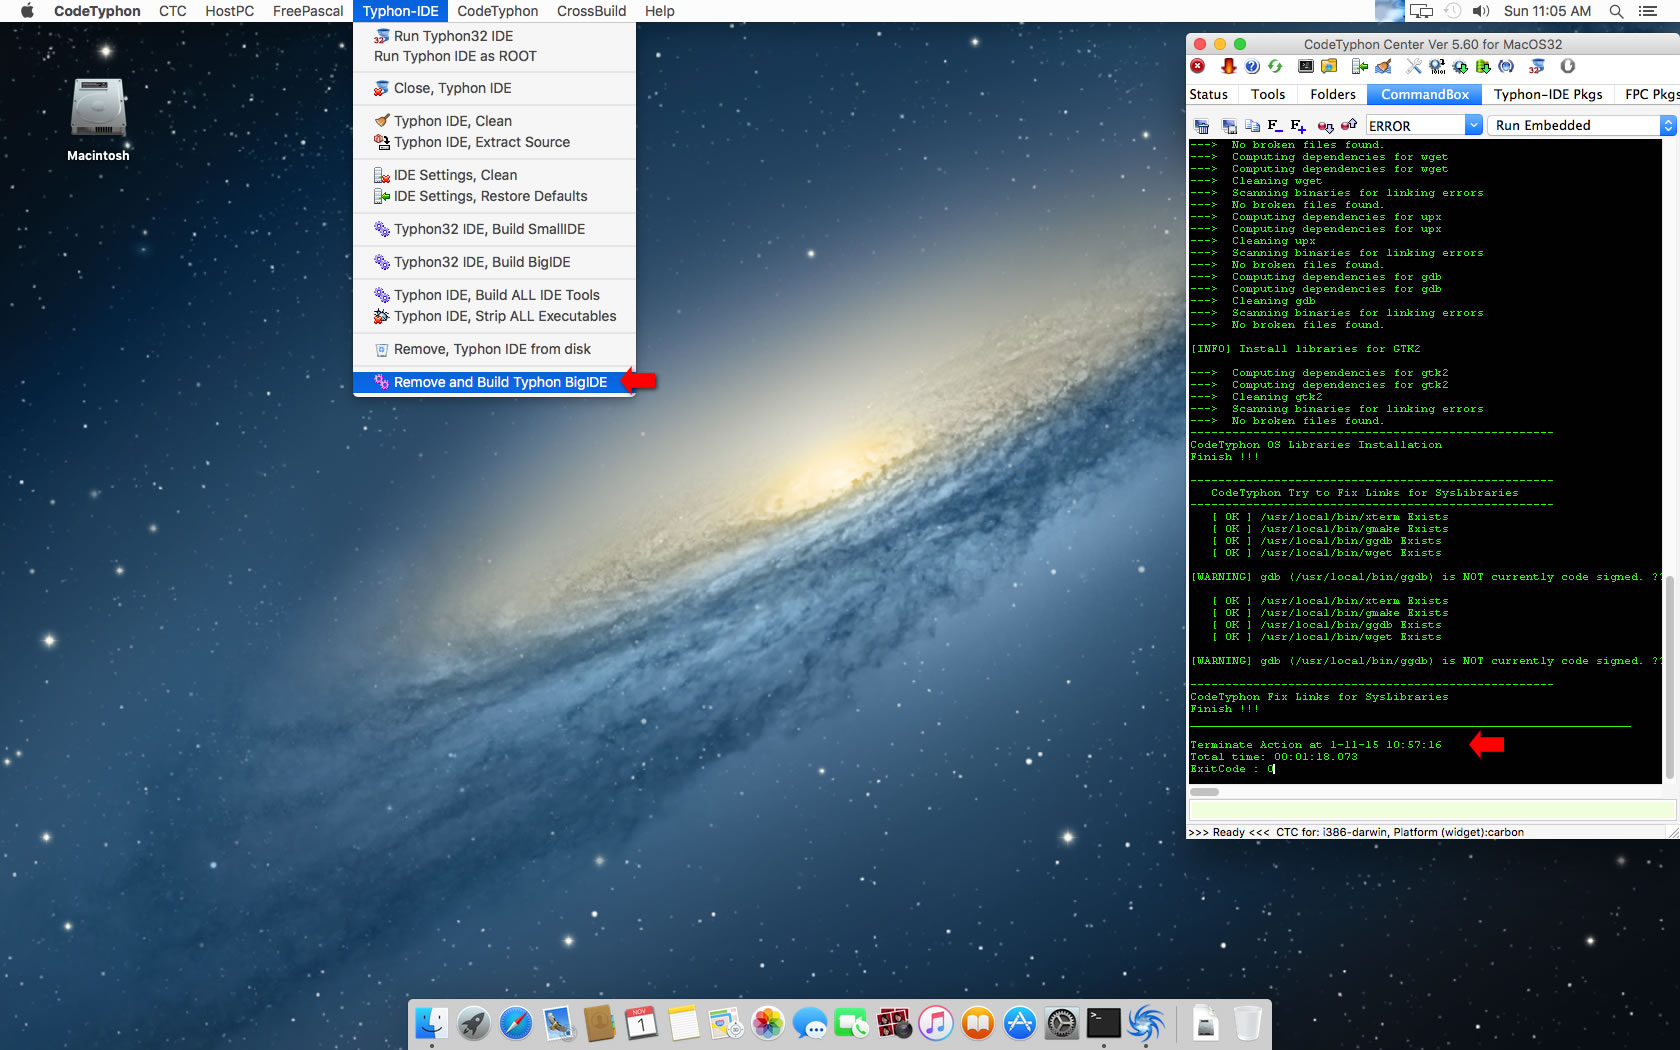
Task: Choose Typhon IDE, Strip ALL Executables
Action: (494, 316)
